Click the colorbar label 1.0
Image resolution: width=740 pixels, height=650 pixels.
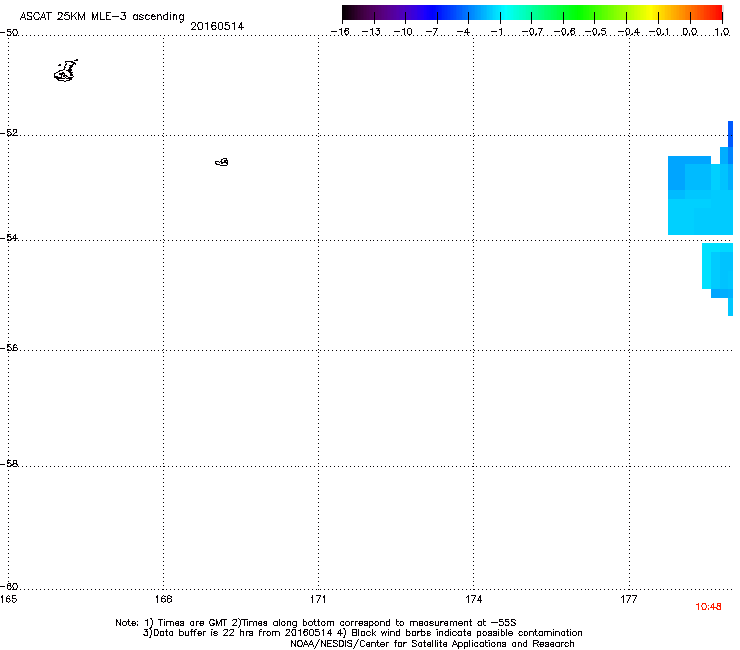(722, 32)
